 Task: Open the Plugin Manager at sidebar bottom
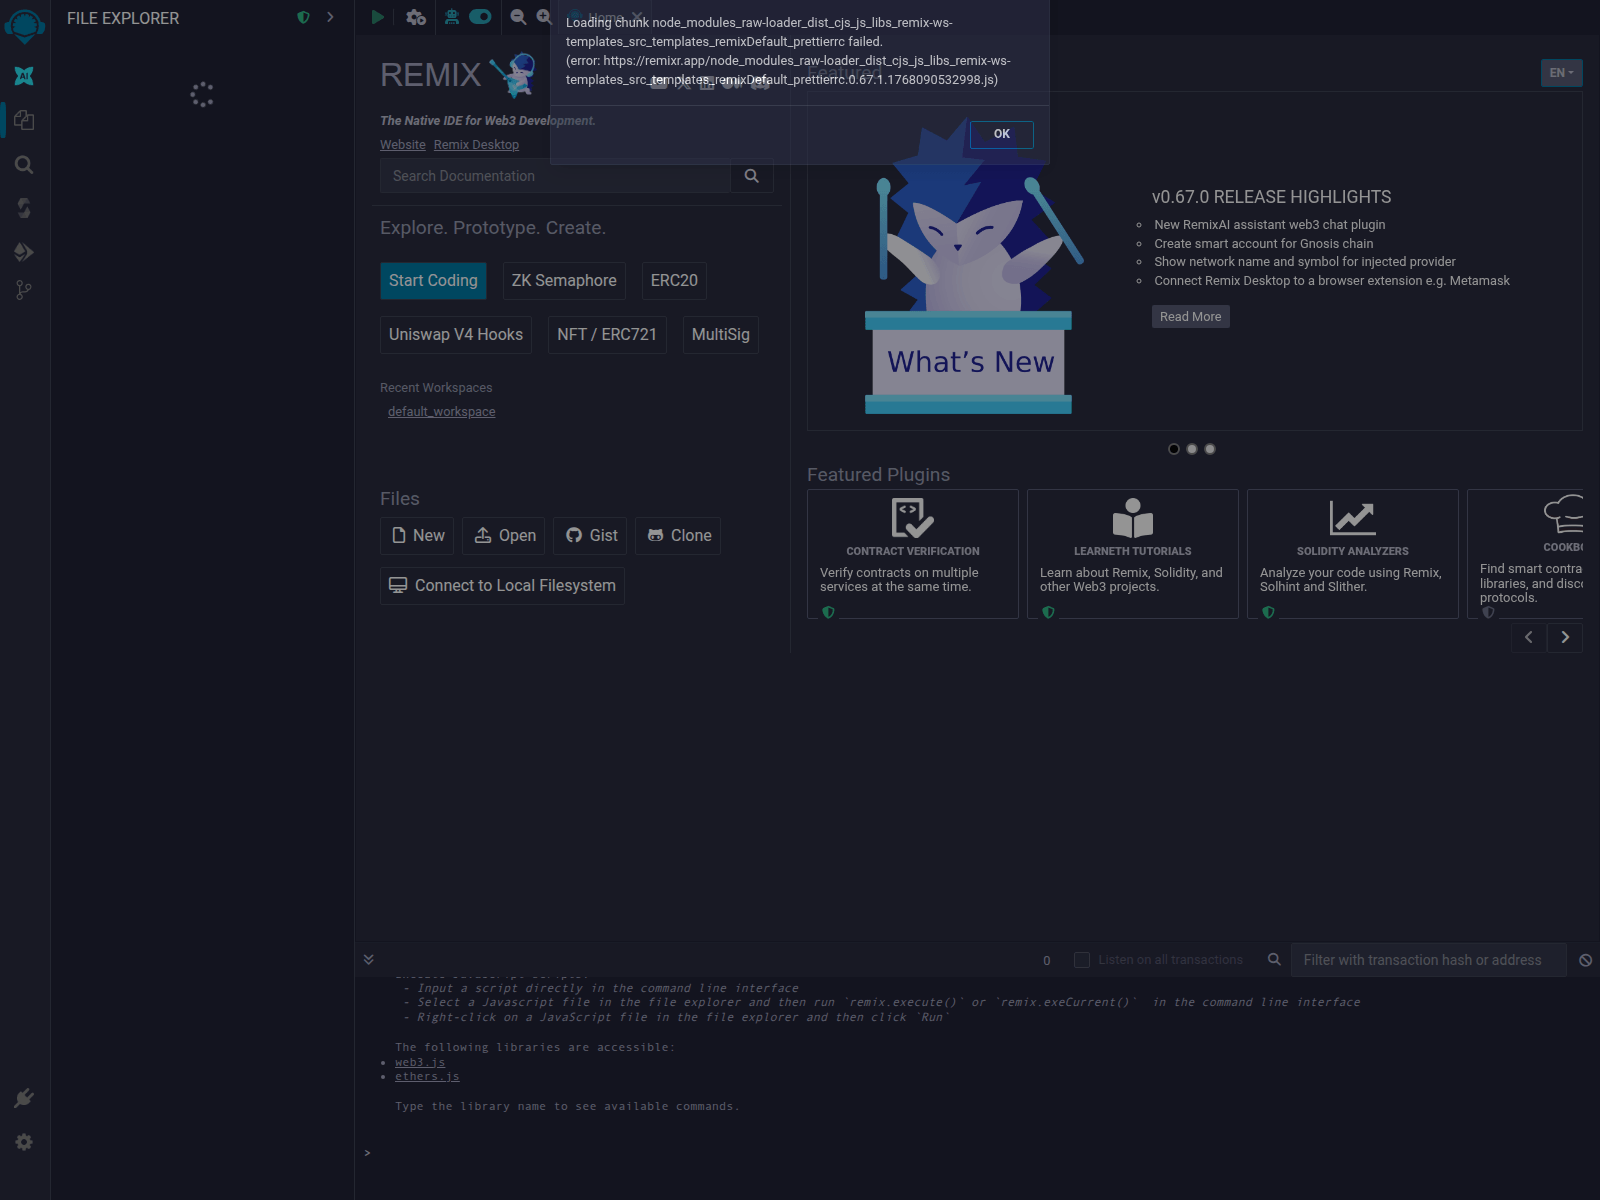click(x=24, y=1097)
